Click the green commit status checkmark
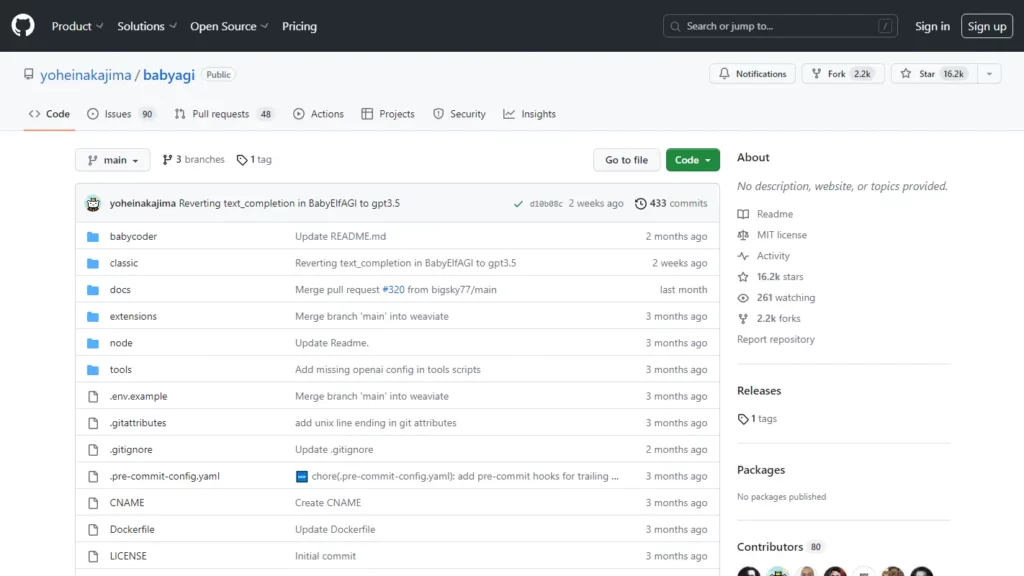Viewport: 1024px width, 576px height. coord(518,204)
